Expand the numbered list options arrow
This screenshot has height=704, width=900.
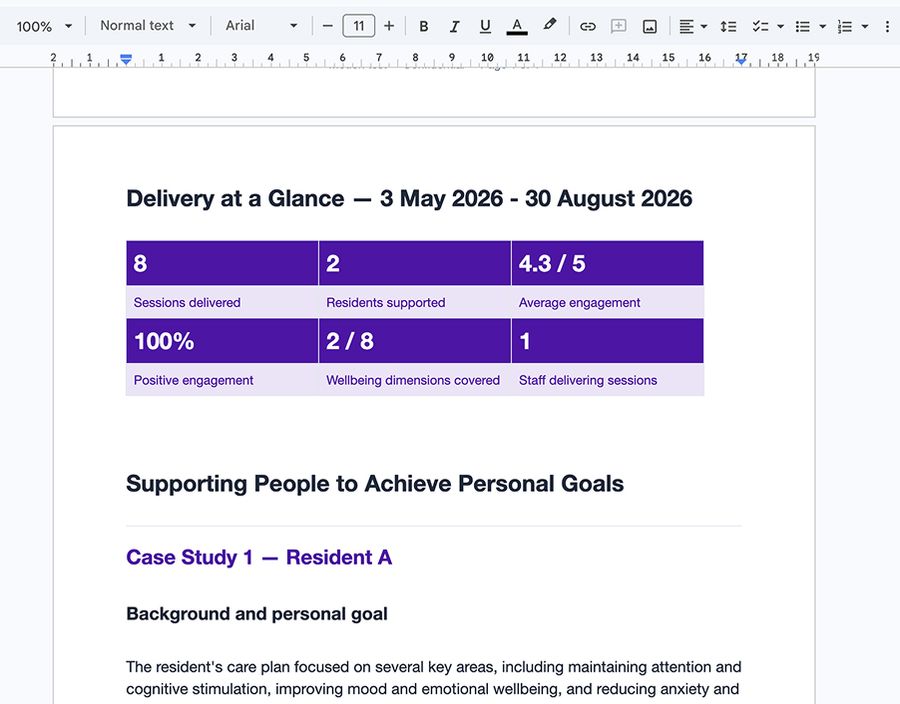[x=864, y=26]
